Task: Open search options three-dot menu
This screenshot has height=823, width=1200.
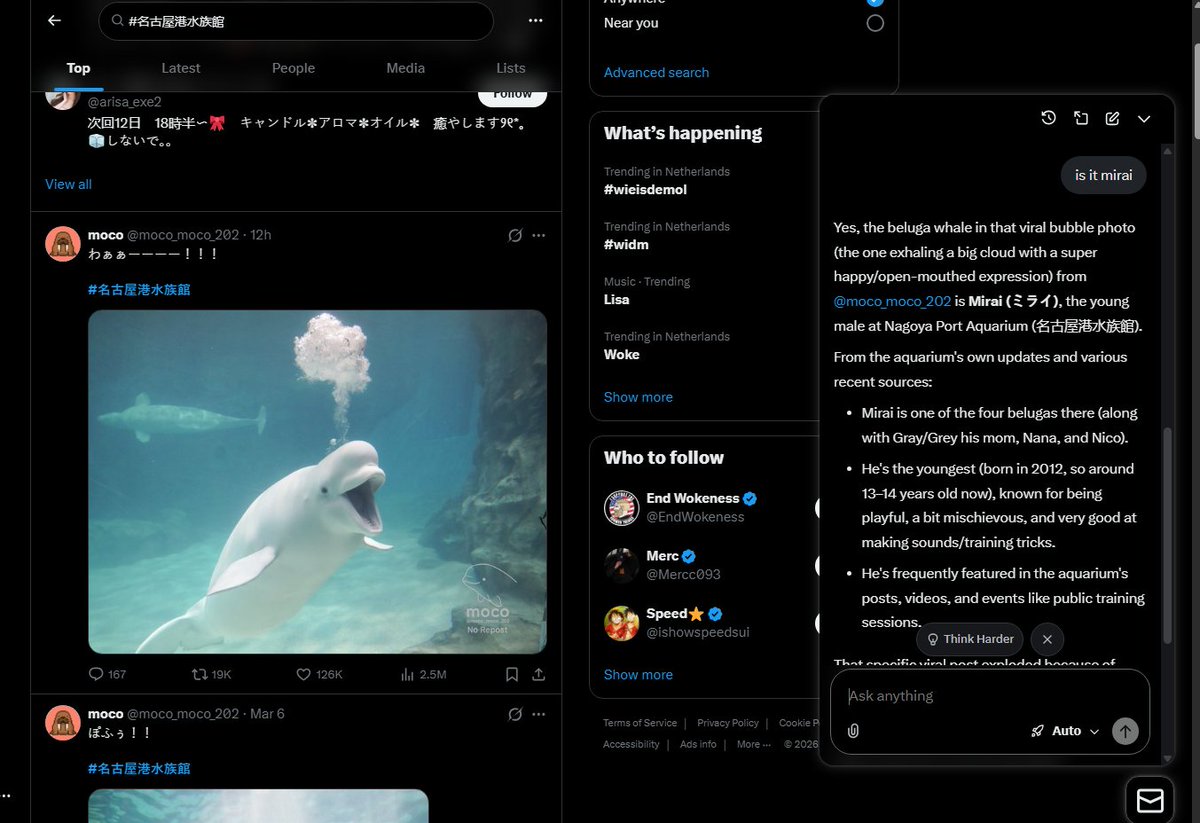Action: [x=535, y=20]
